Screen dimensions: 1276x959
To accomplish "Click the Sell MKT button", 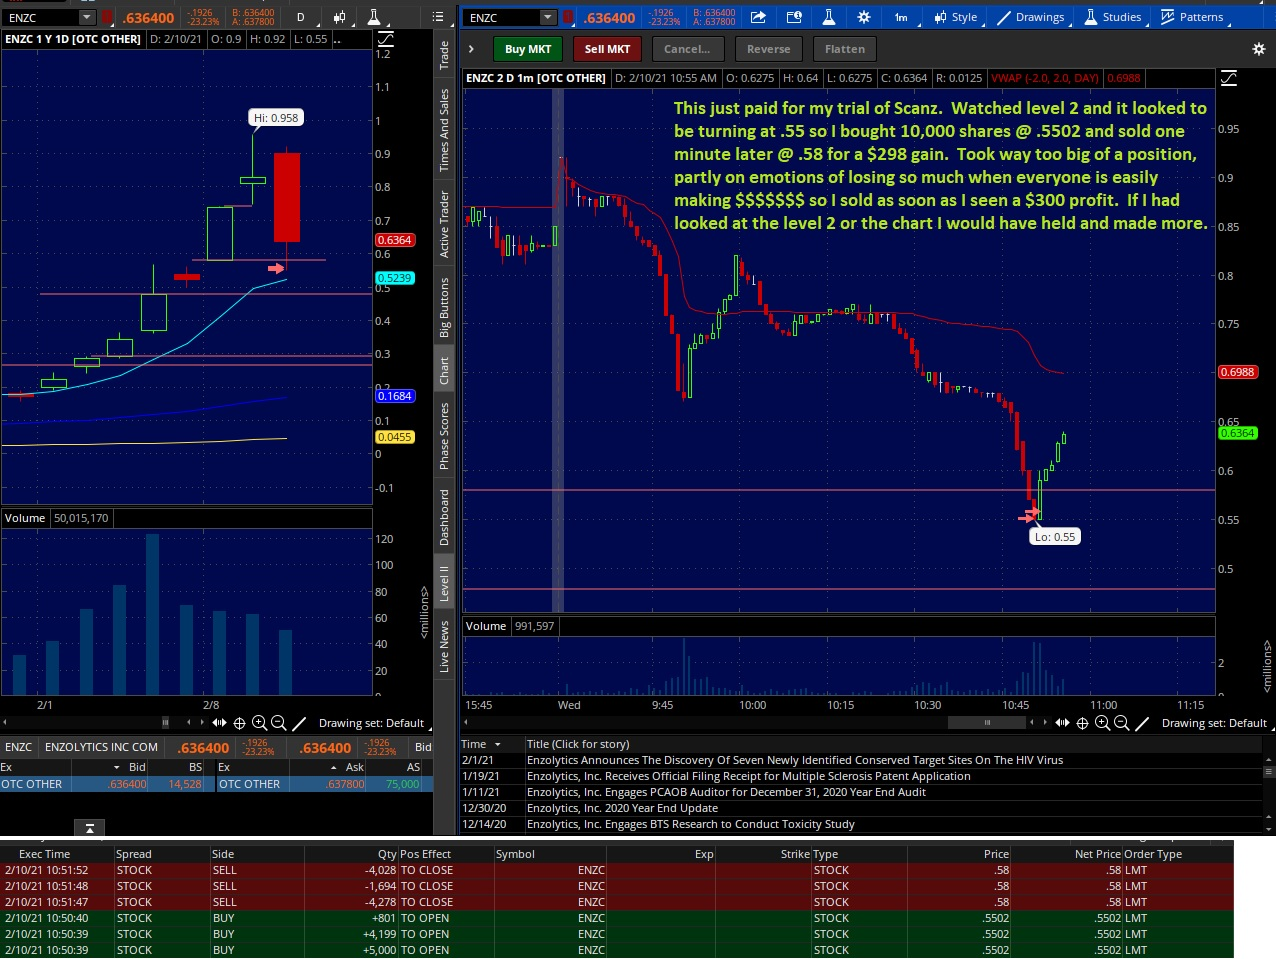I will (607, 49).
